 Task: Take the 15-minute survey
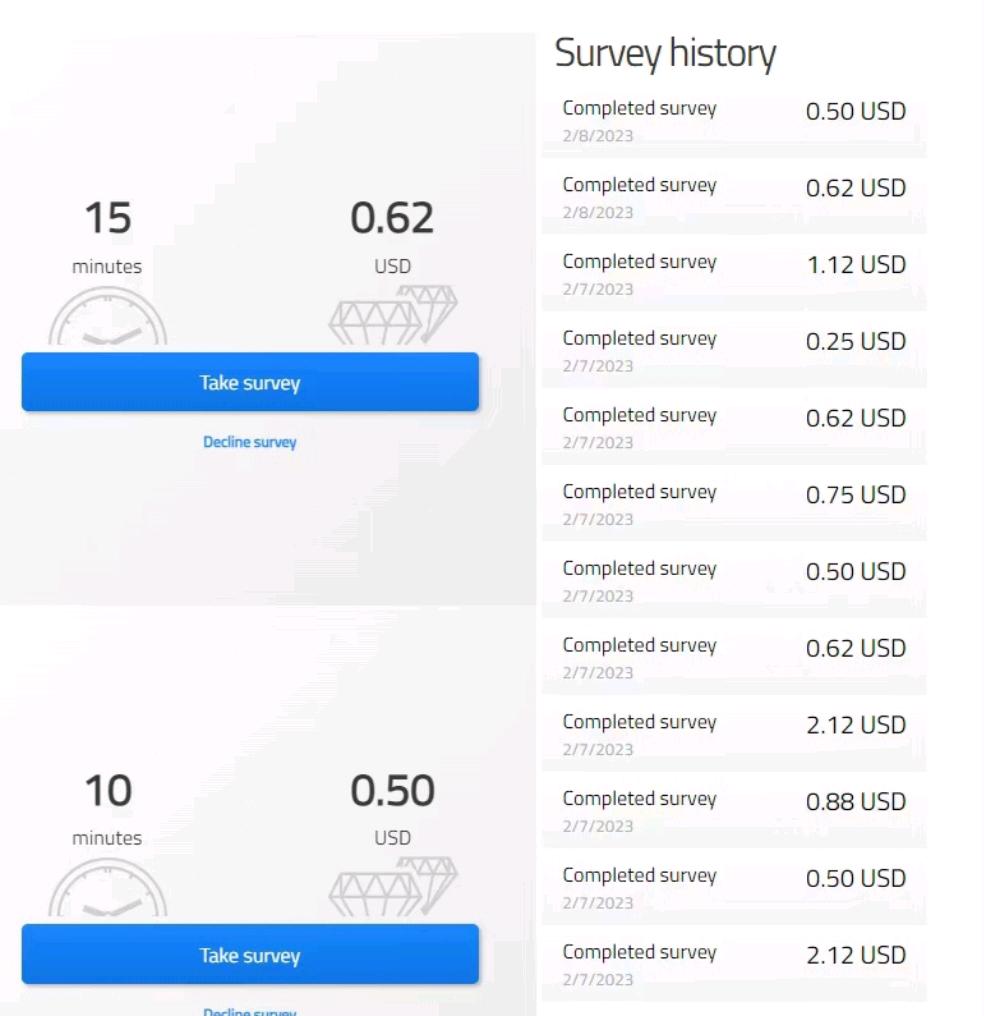(250, 382)
